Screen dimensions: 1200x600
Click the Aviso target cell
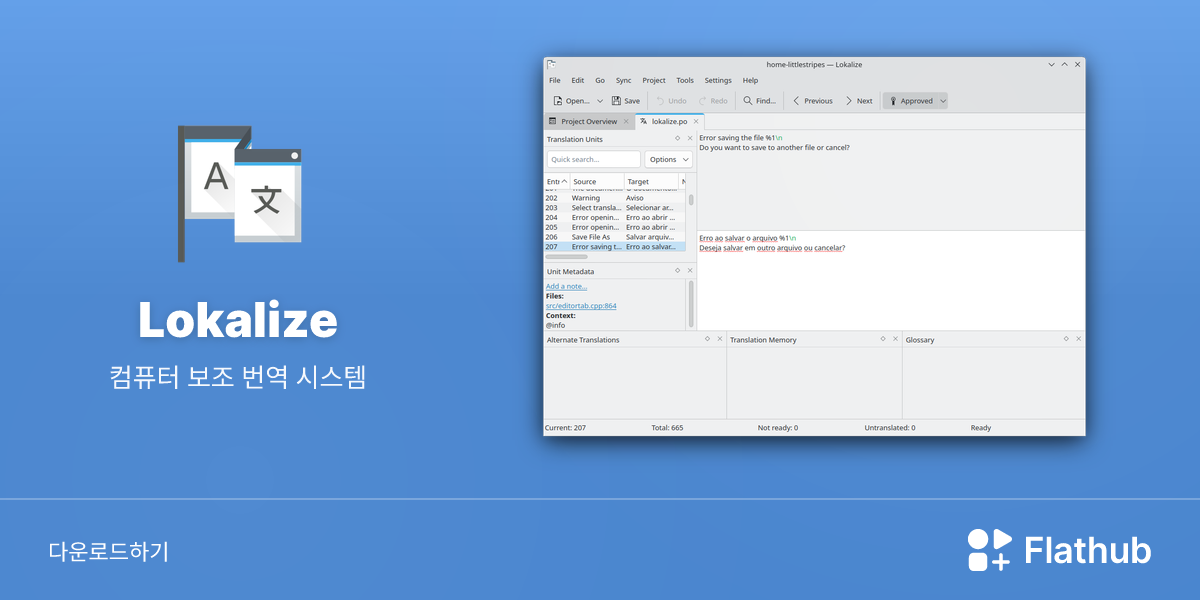click(635, 198)
